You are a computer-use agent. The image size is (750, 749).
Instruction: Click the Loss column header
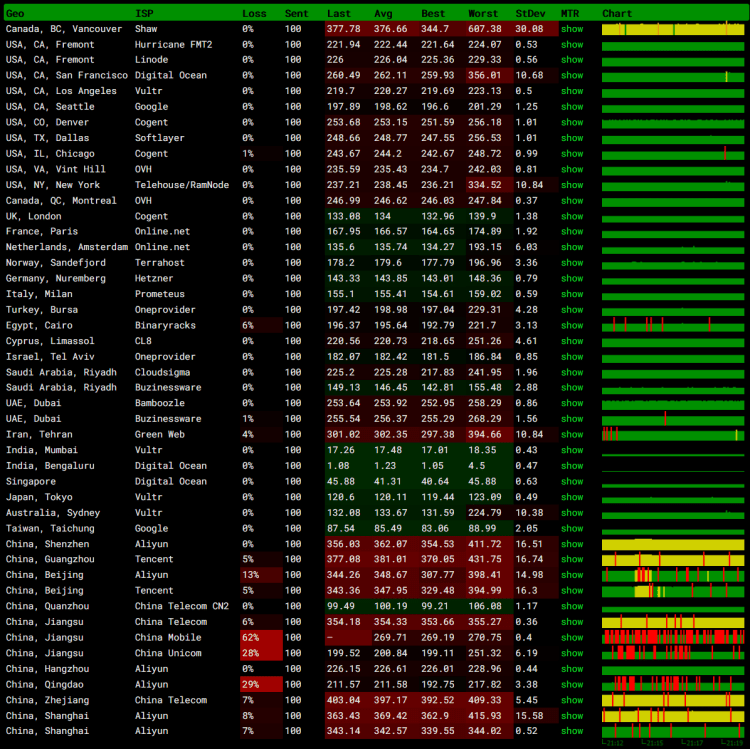coord(254,13)
